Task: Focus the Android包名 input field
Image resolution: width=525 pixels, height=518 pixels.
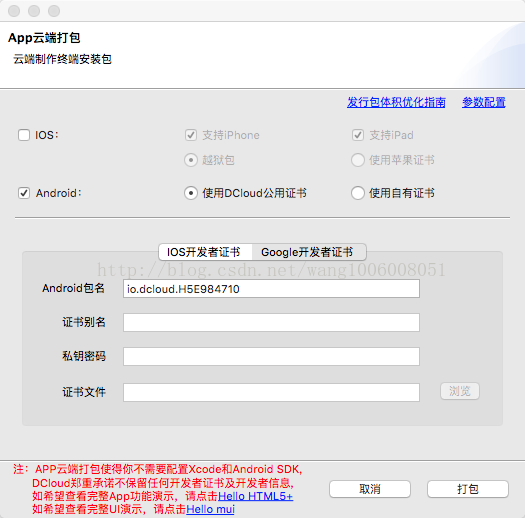Action: [271, 289]
